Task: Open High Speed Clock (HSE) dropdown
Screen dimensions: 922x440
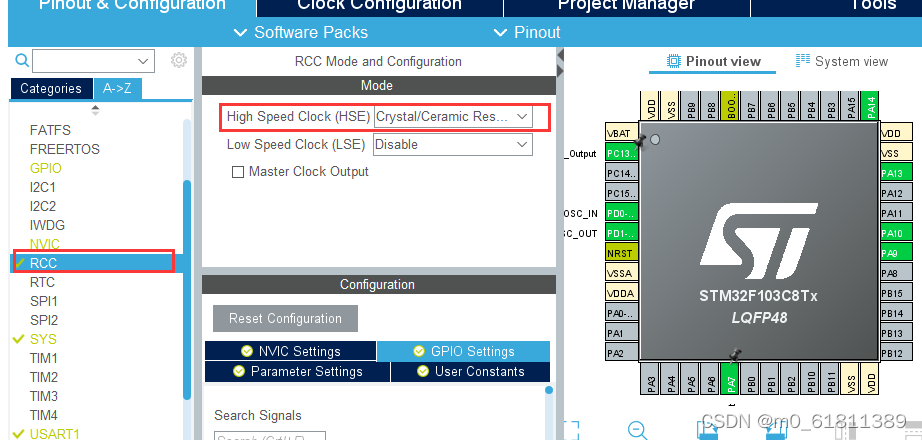Action: [453, 116]
